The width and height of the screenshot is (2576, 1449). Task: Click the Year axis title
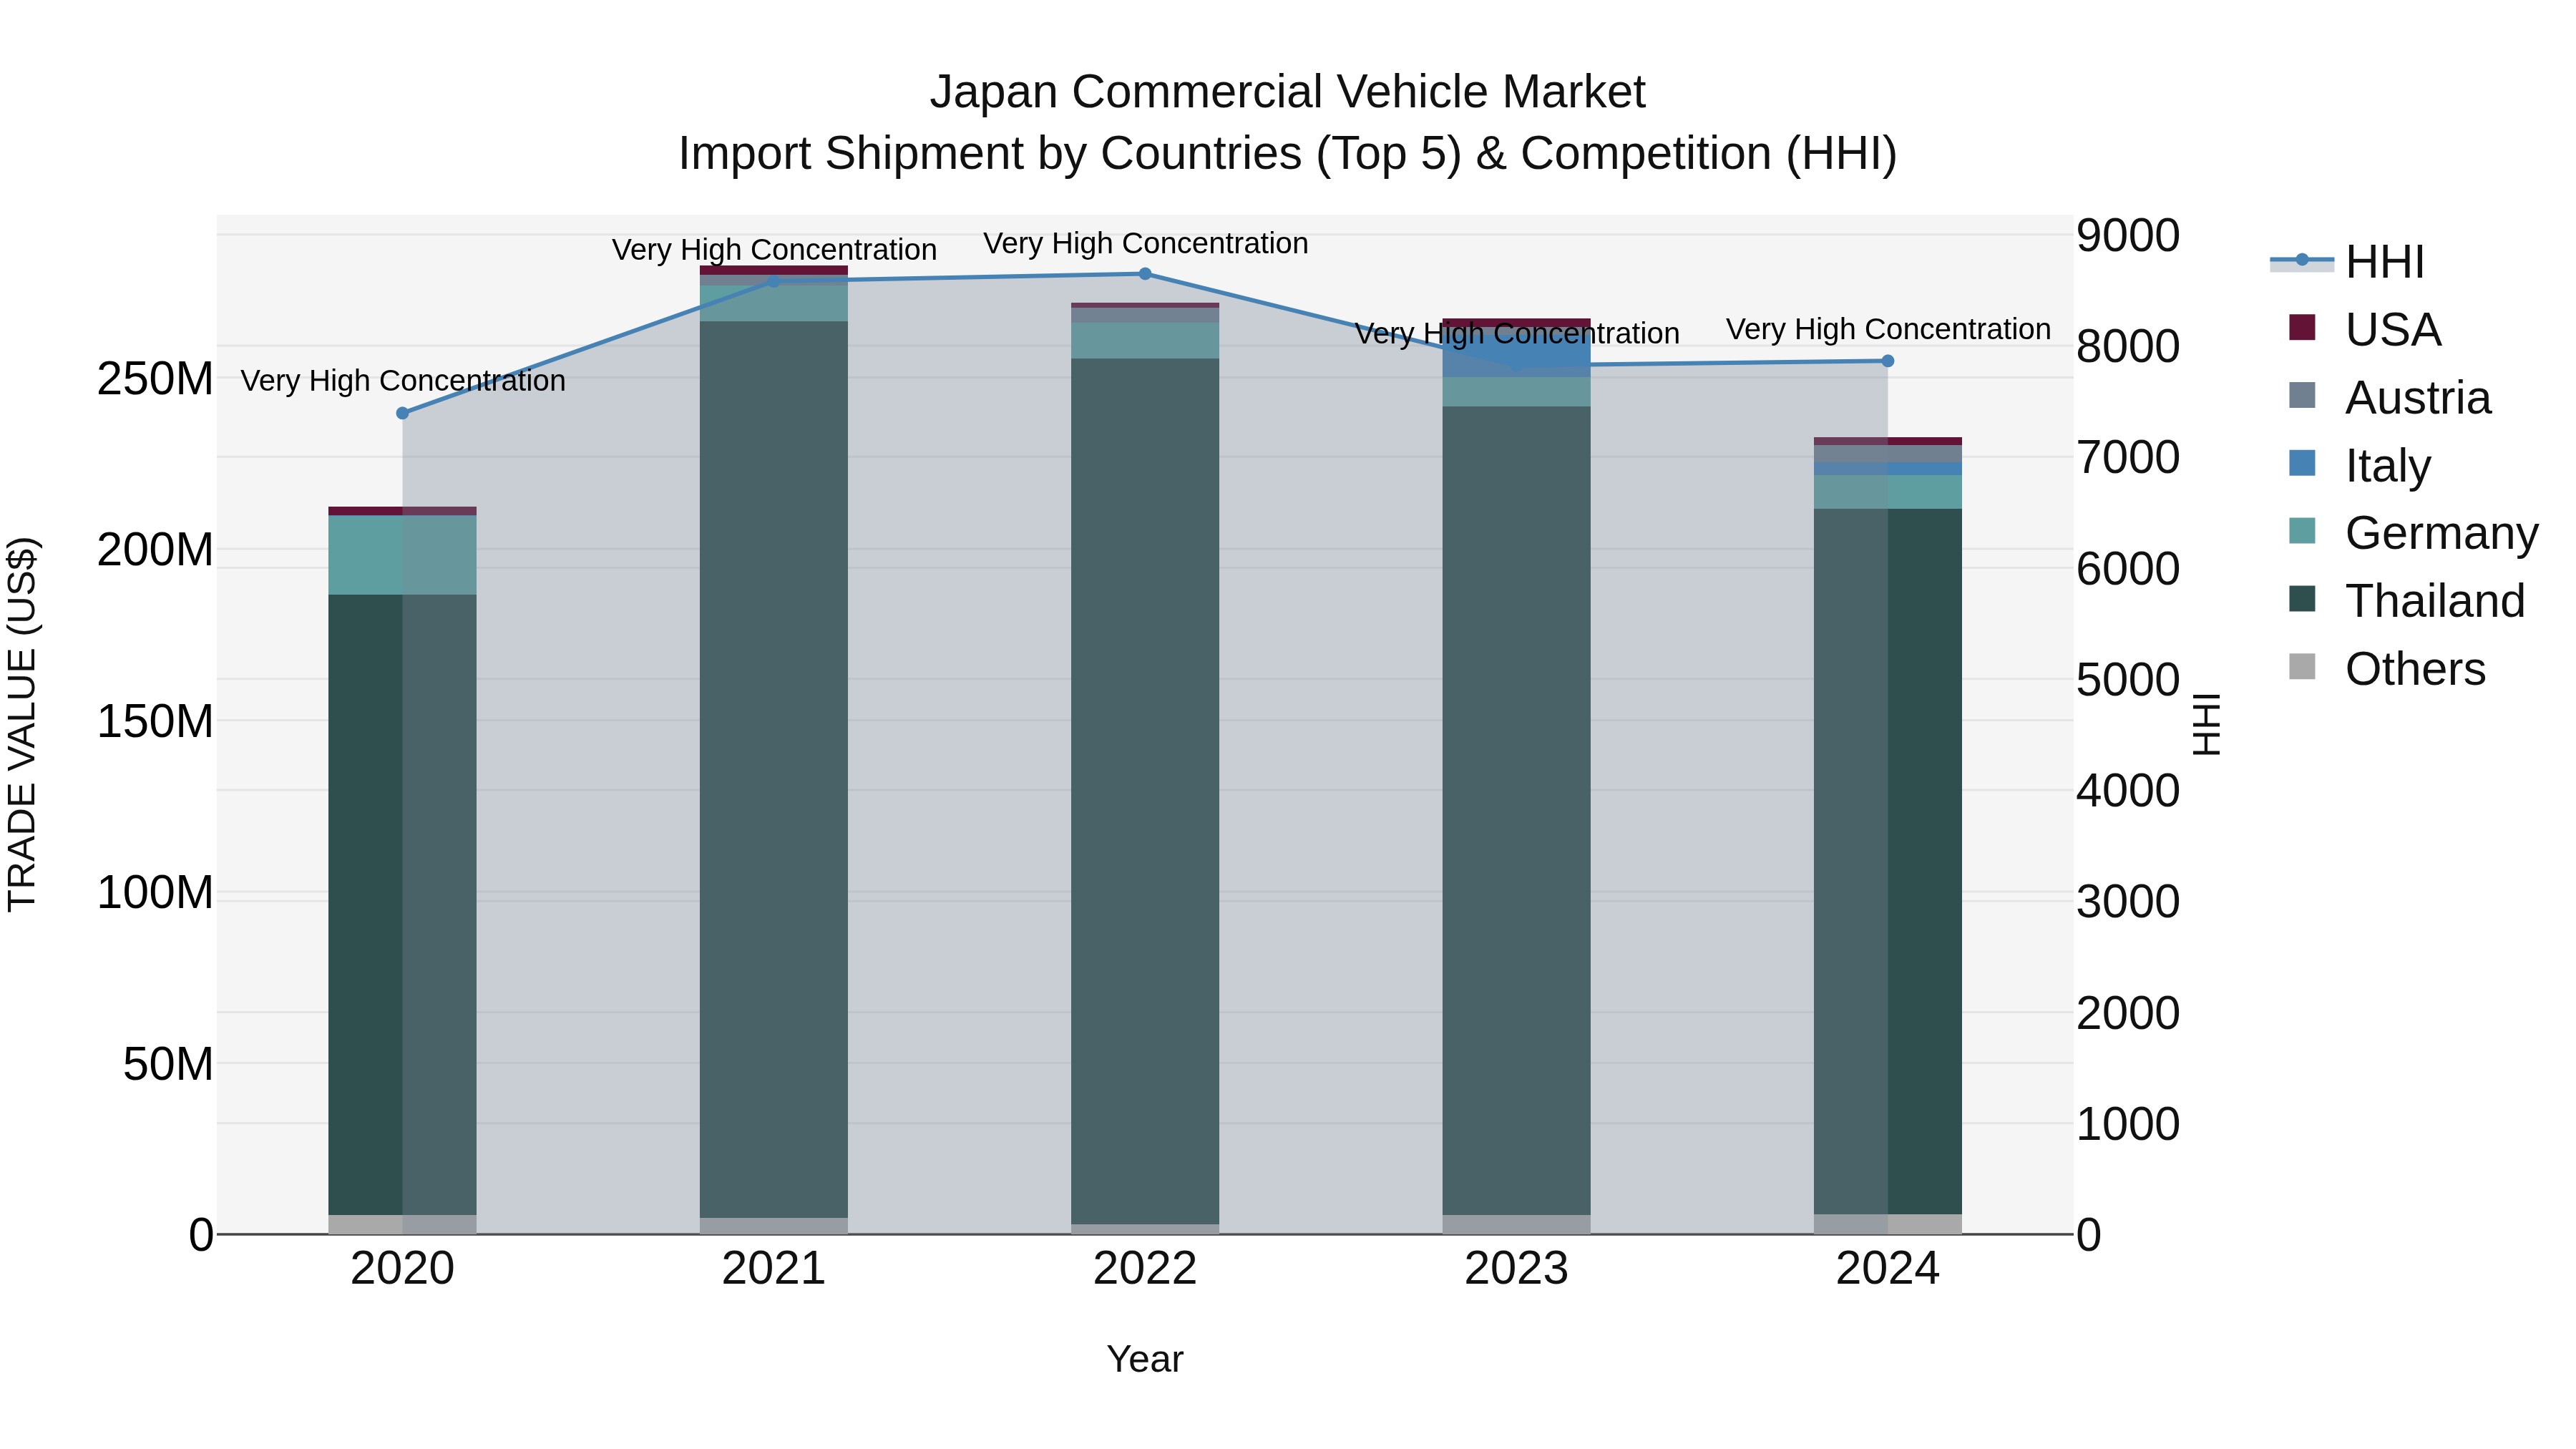click(x=1145, y=1359)
